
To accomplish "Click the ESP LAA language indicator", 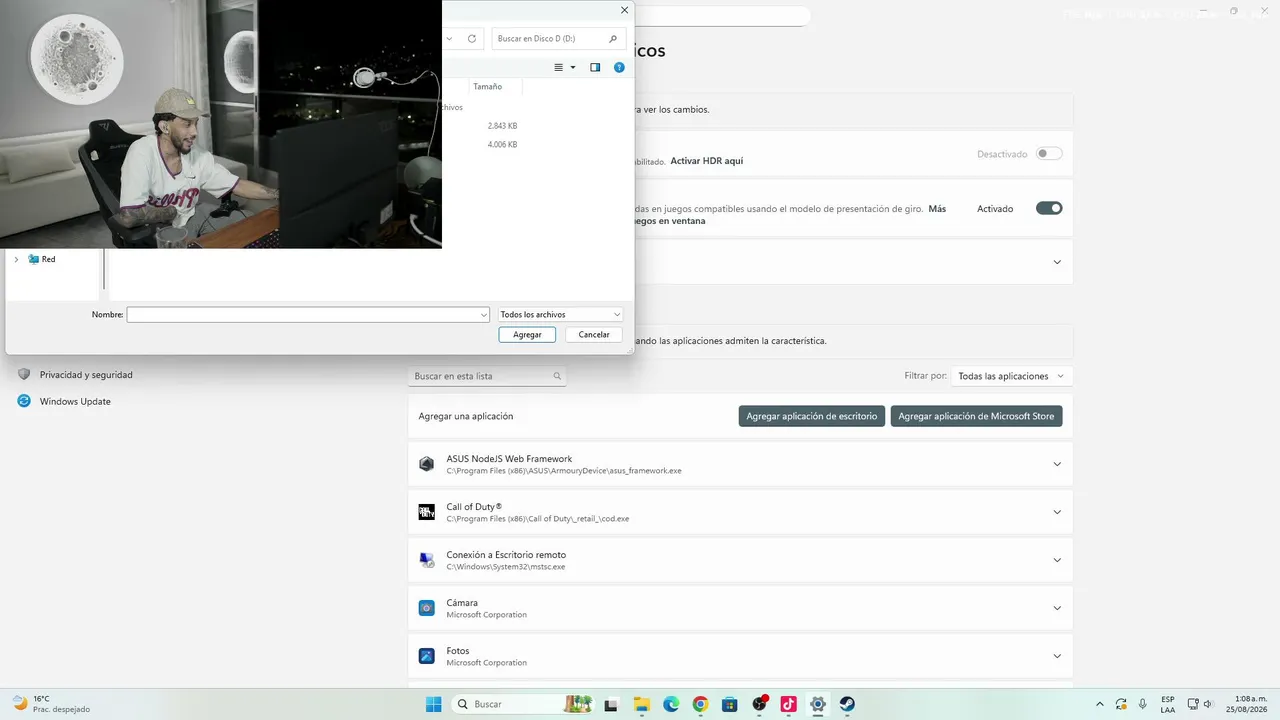I will 1168,704.
